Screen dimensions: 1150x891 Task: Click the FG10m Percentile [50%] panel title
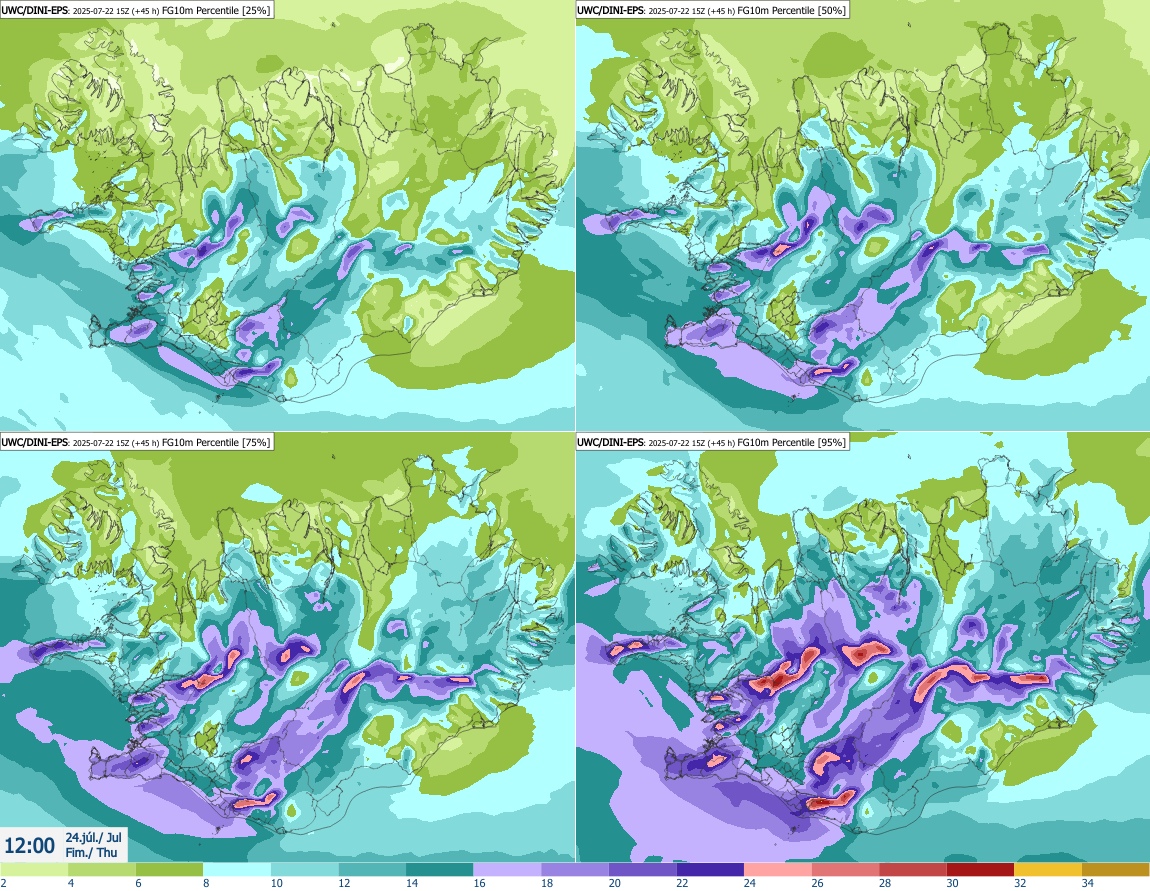(712, 10)
